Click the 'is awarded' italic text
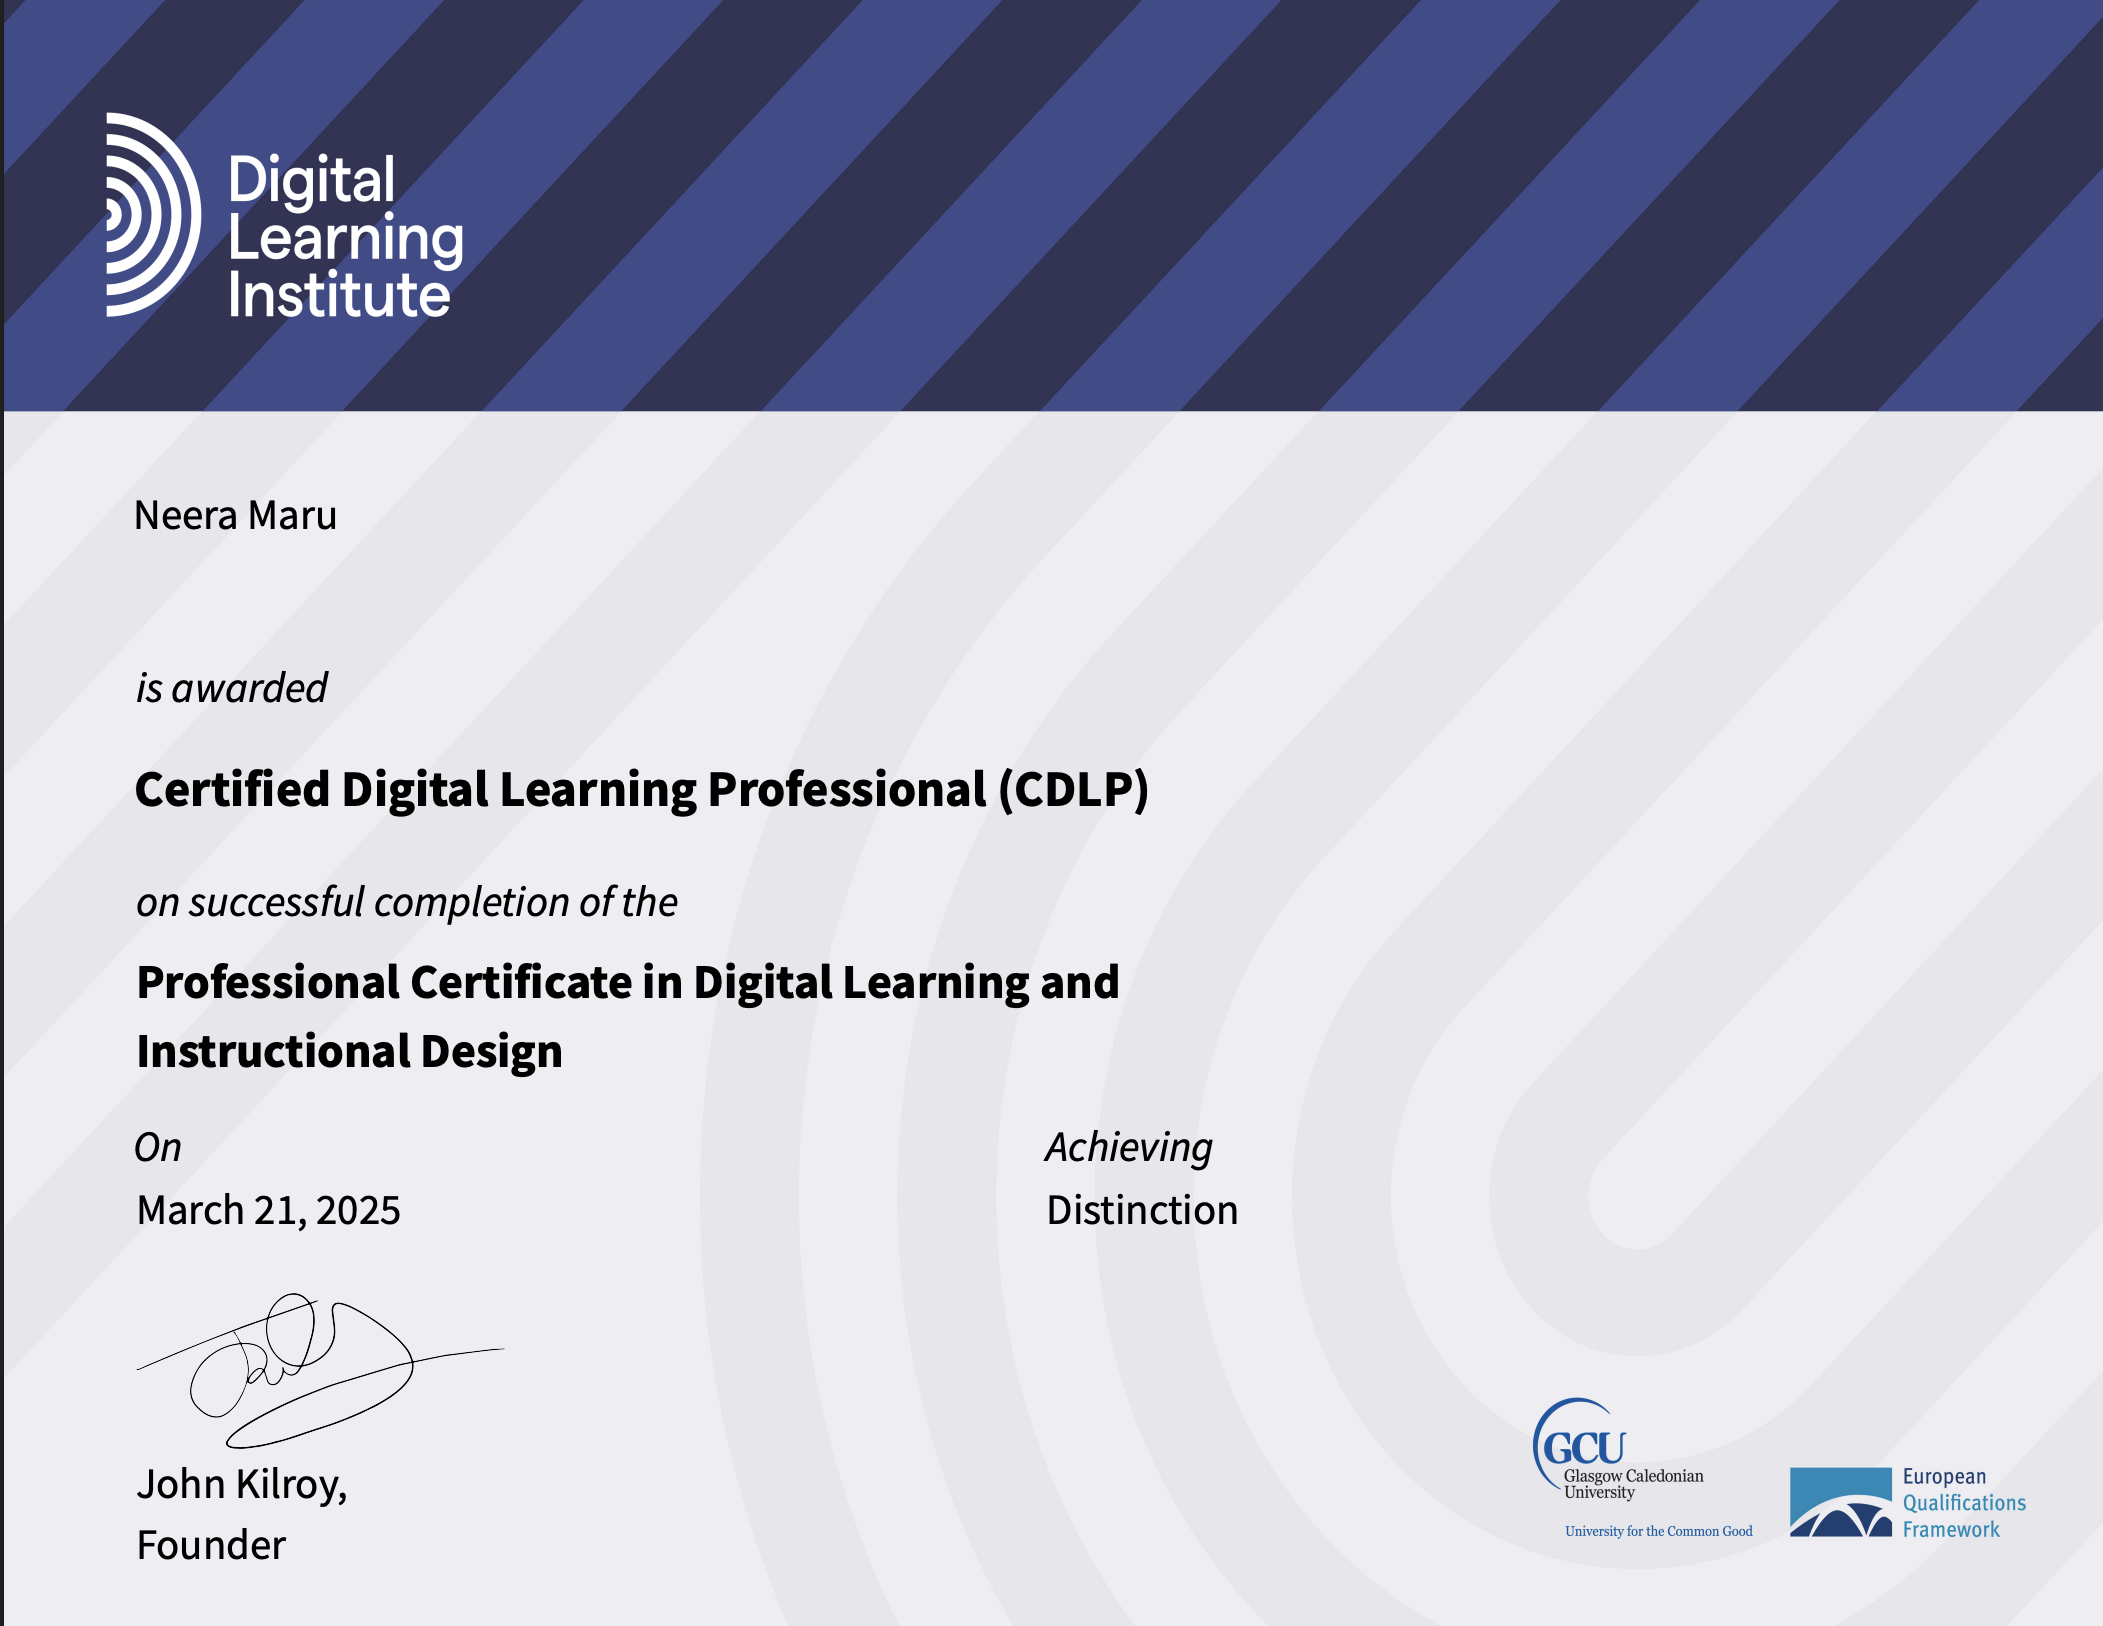 [231, 689]
